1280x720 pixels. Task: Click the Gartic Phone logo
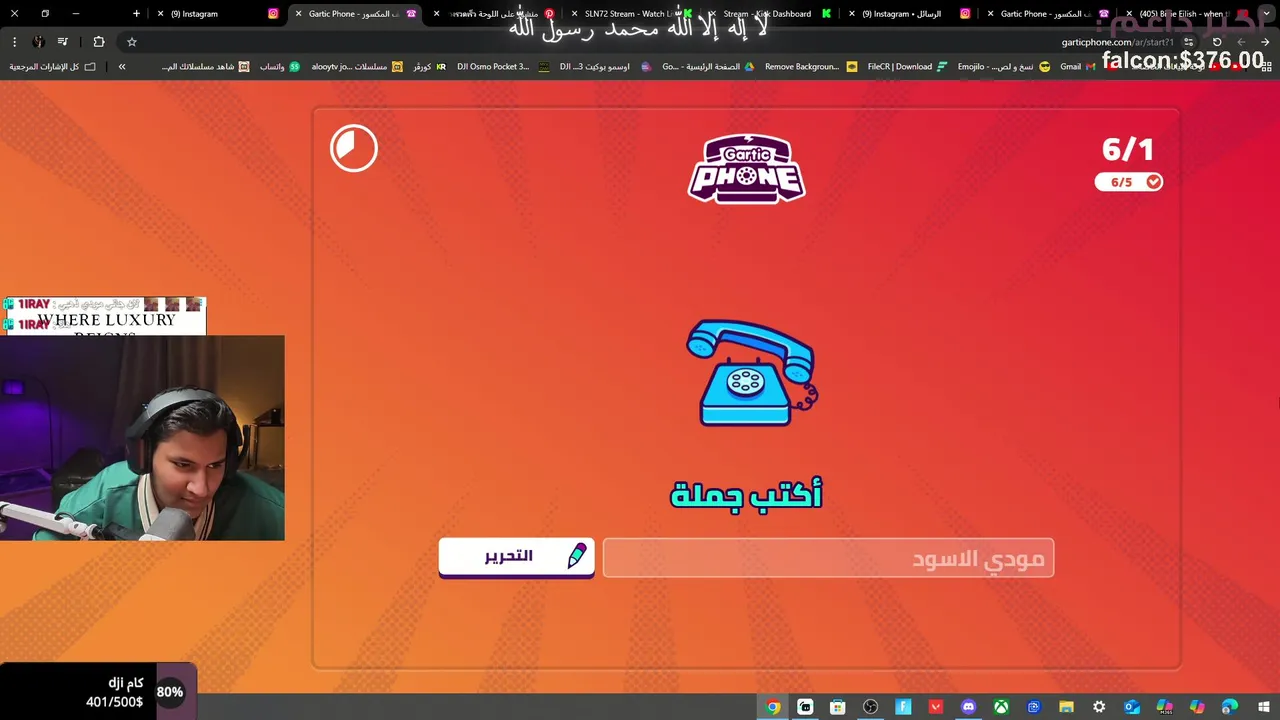(746, 168)
